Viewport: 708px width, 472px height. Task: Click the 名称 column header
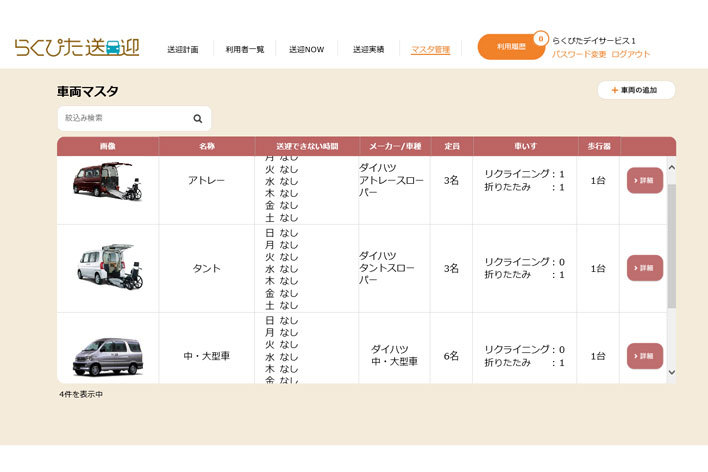207,146
